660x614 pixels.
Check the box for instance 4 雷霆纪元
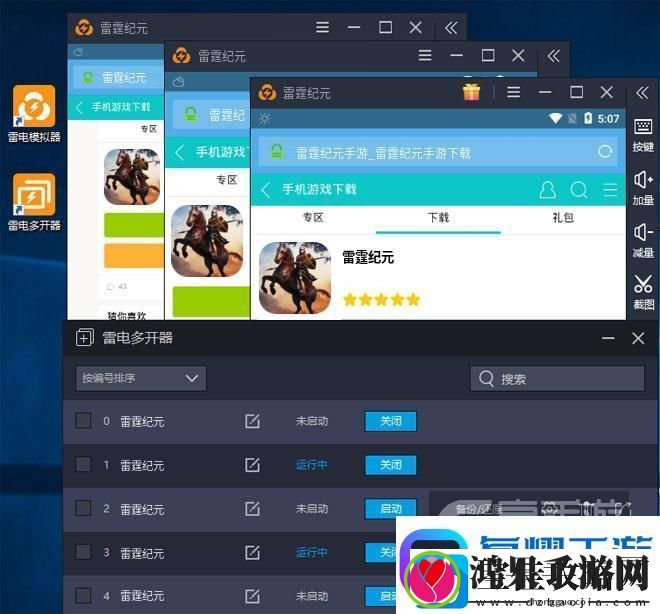pyautogui.click(x=83, y=595)
